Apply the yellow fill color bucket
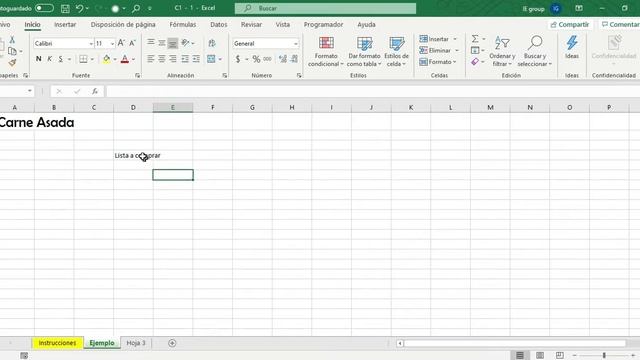This screenshot has height=360, width=640. tap(107, 59)
